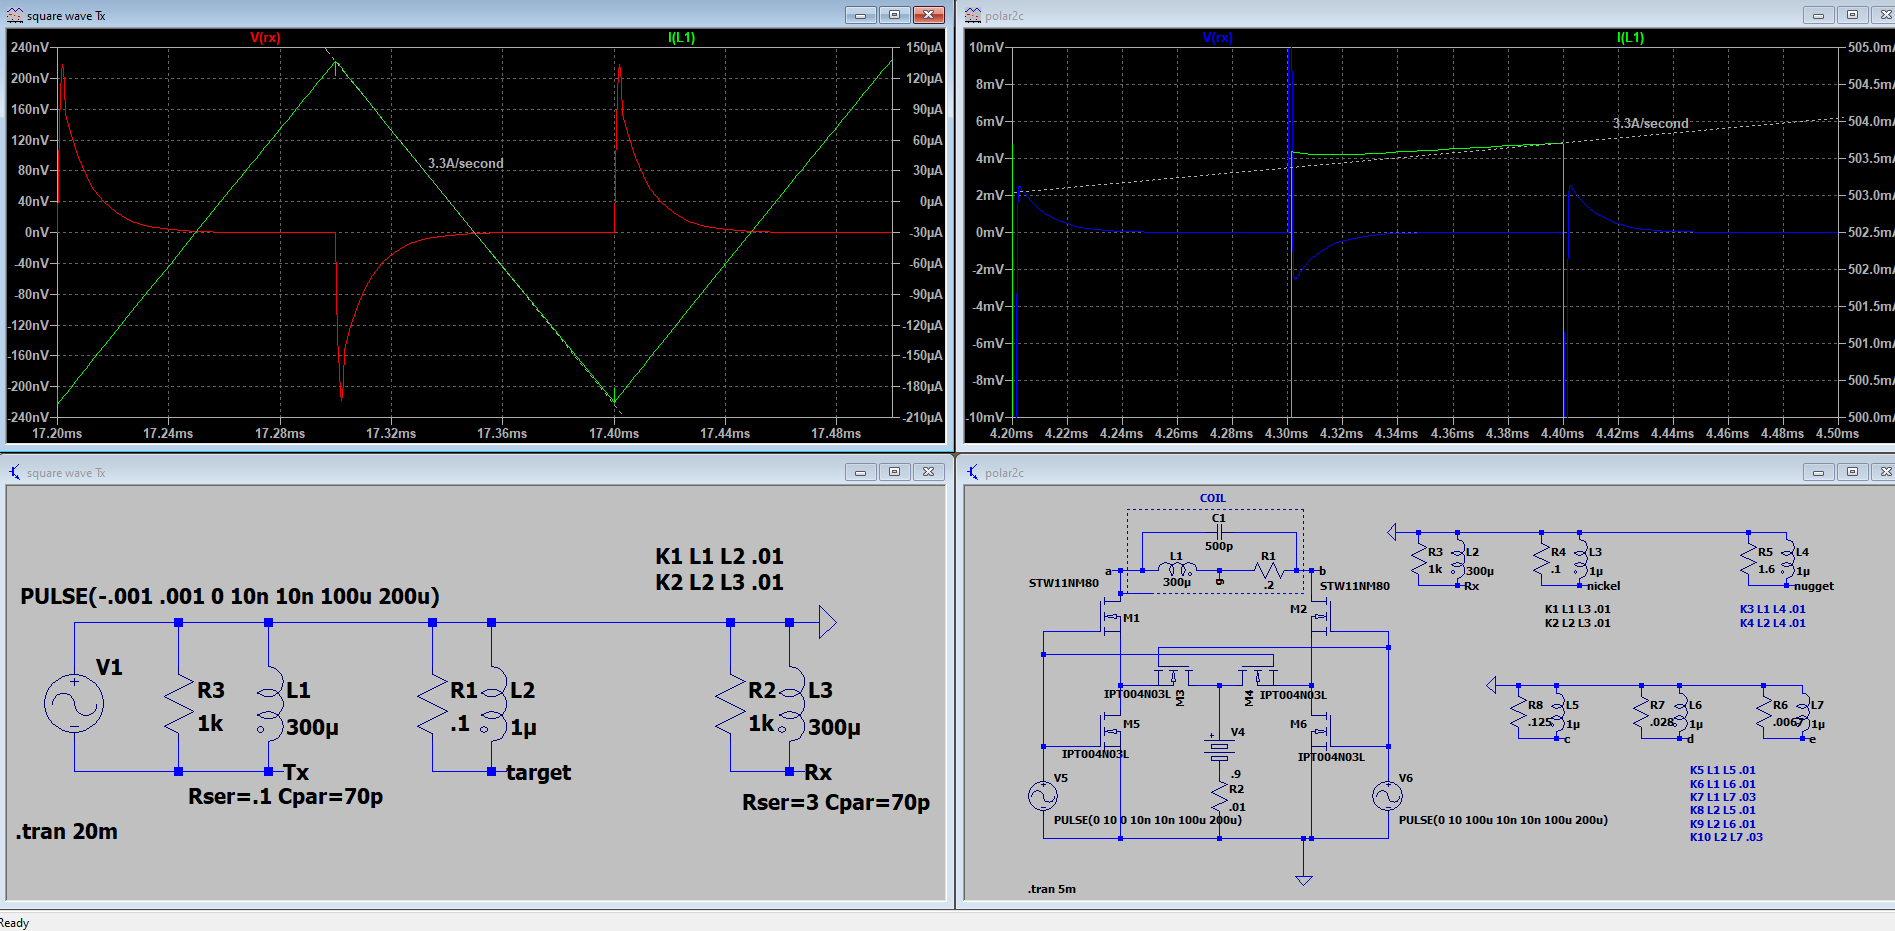
Task: Click the PULSE(-.001 .001 0 10n 10n 100u 200u) text
Action: [x=230, y=597]
